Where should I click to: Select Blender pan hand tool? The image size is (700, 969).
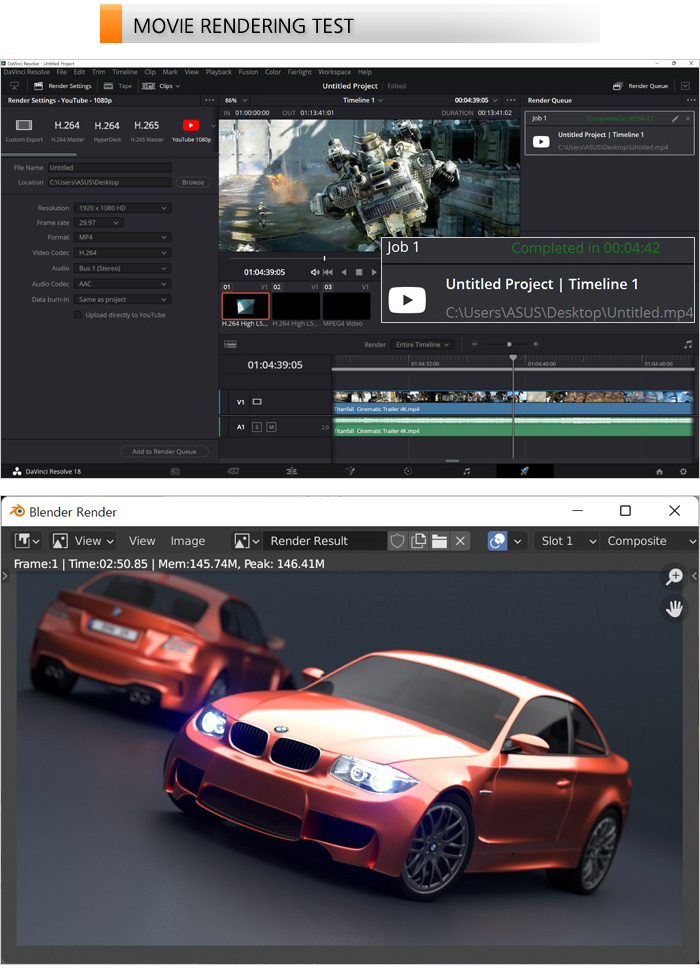point(674,609)
